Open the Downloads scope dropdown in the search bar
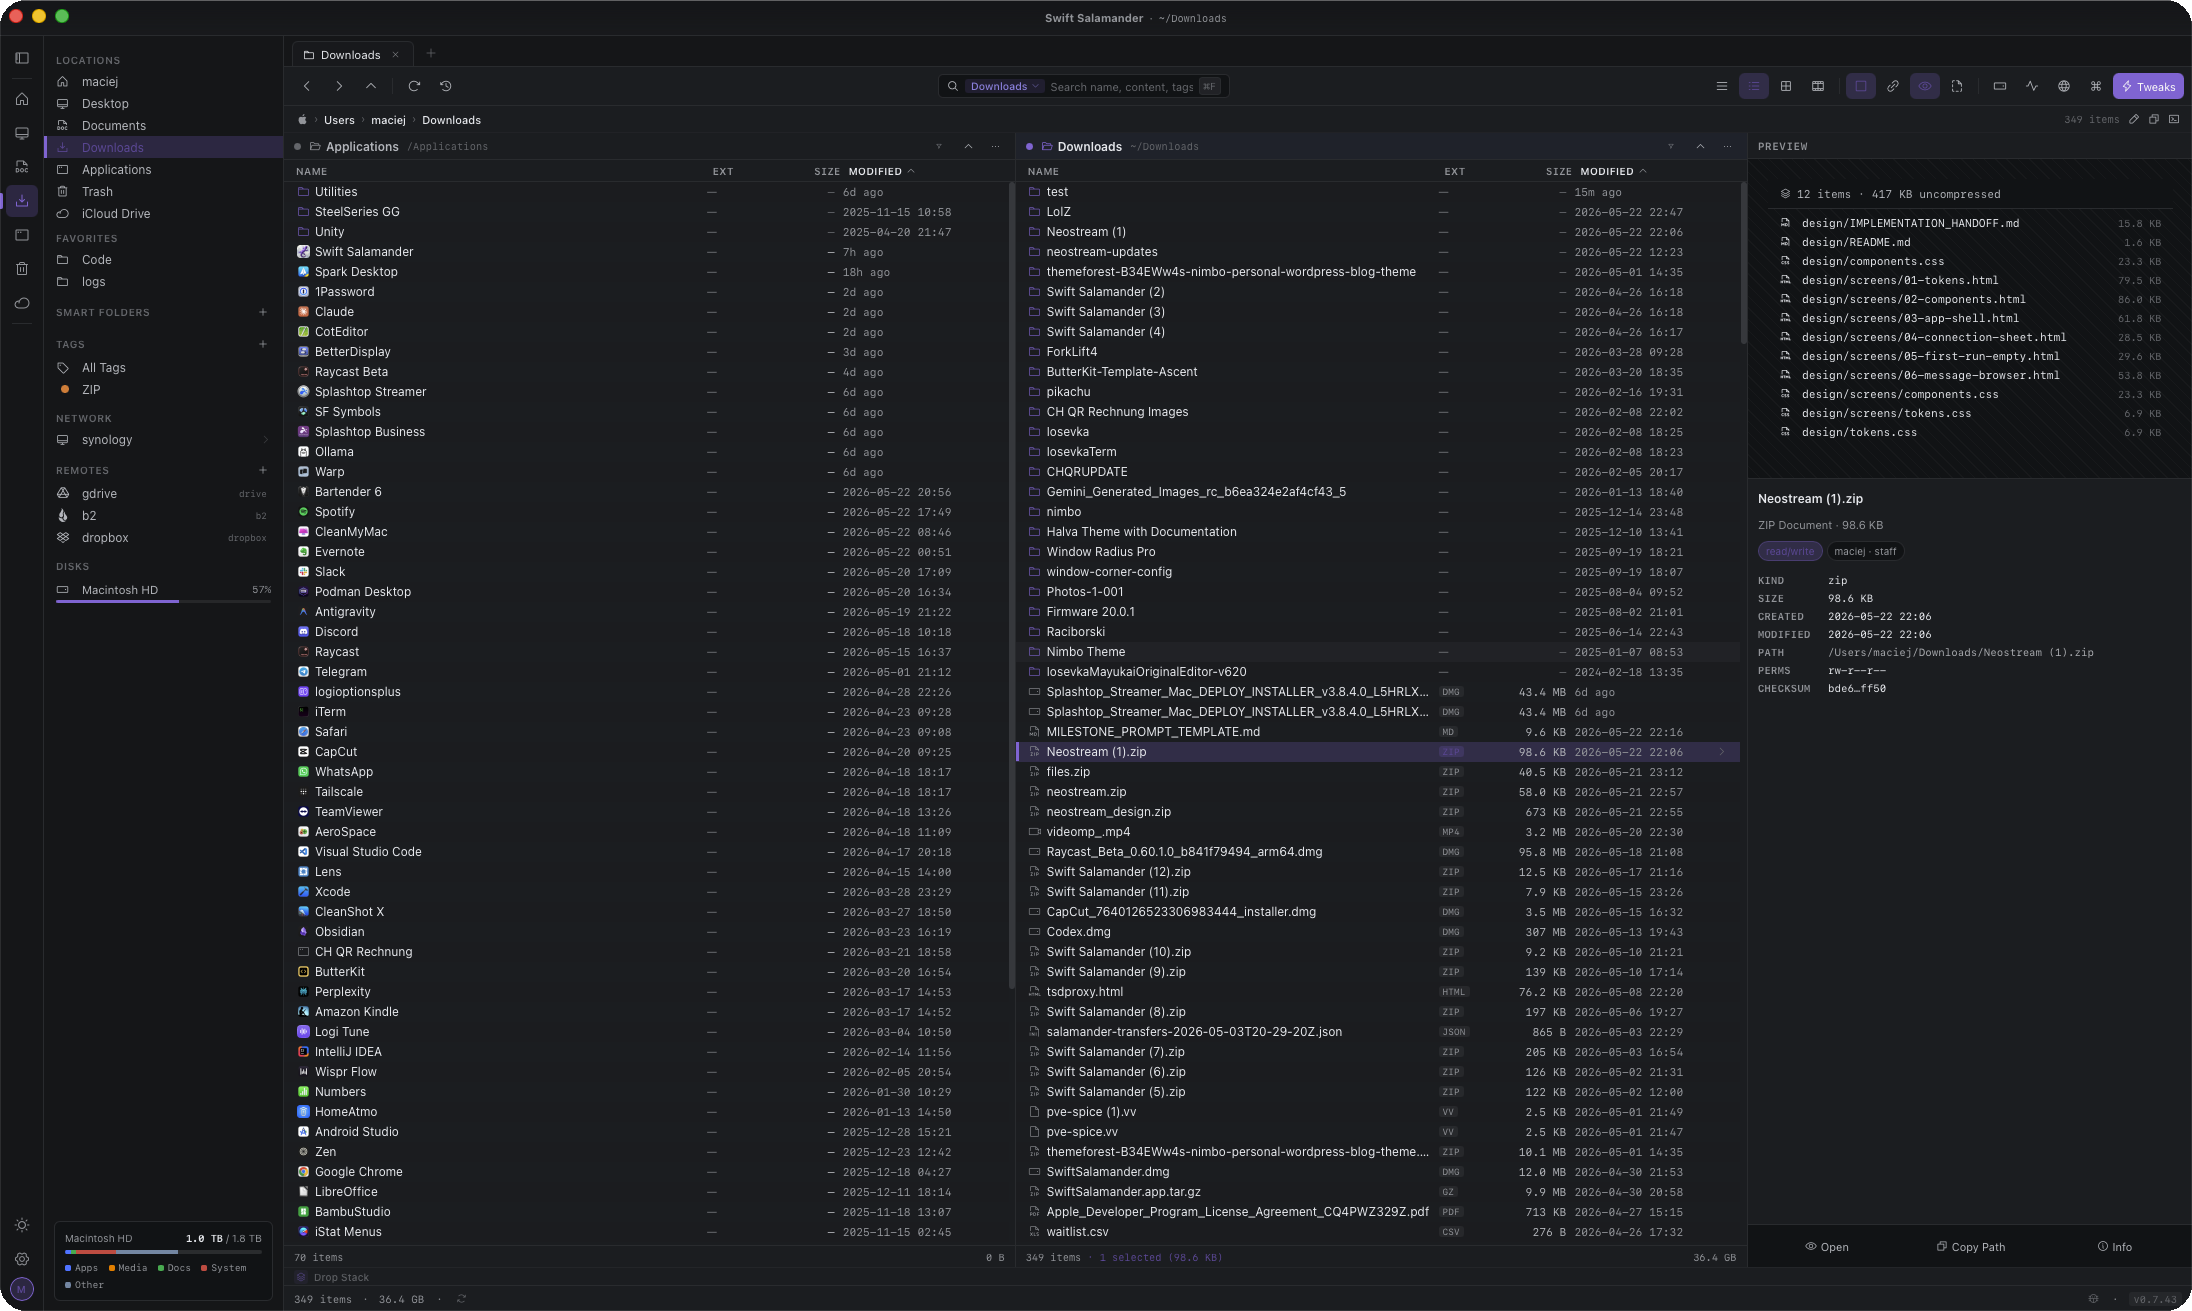The height and width of the screenshot is (1311, 2192). click(x=1004, y=87)
